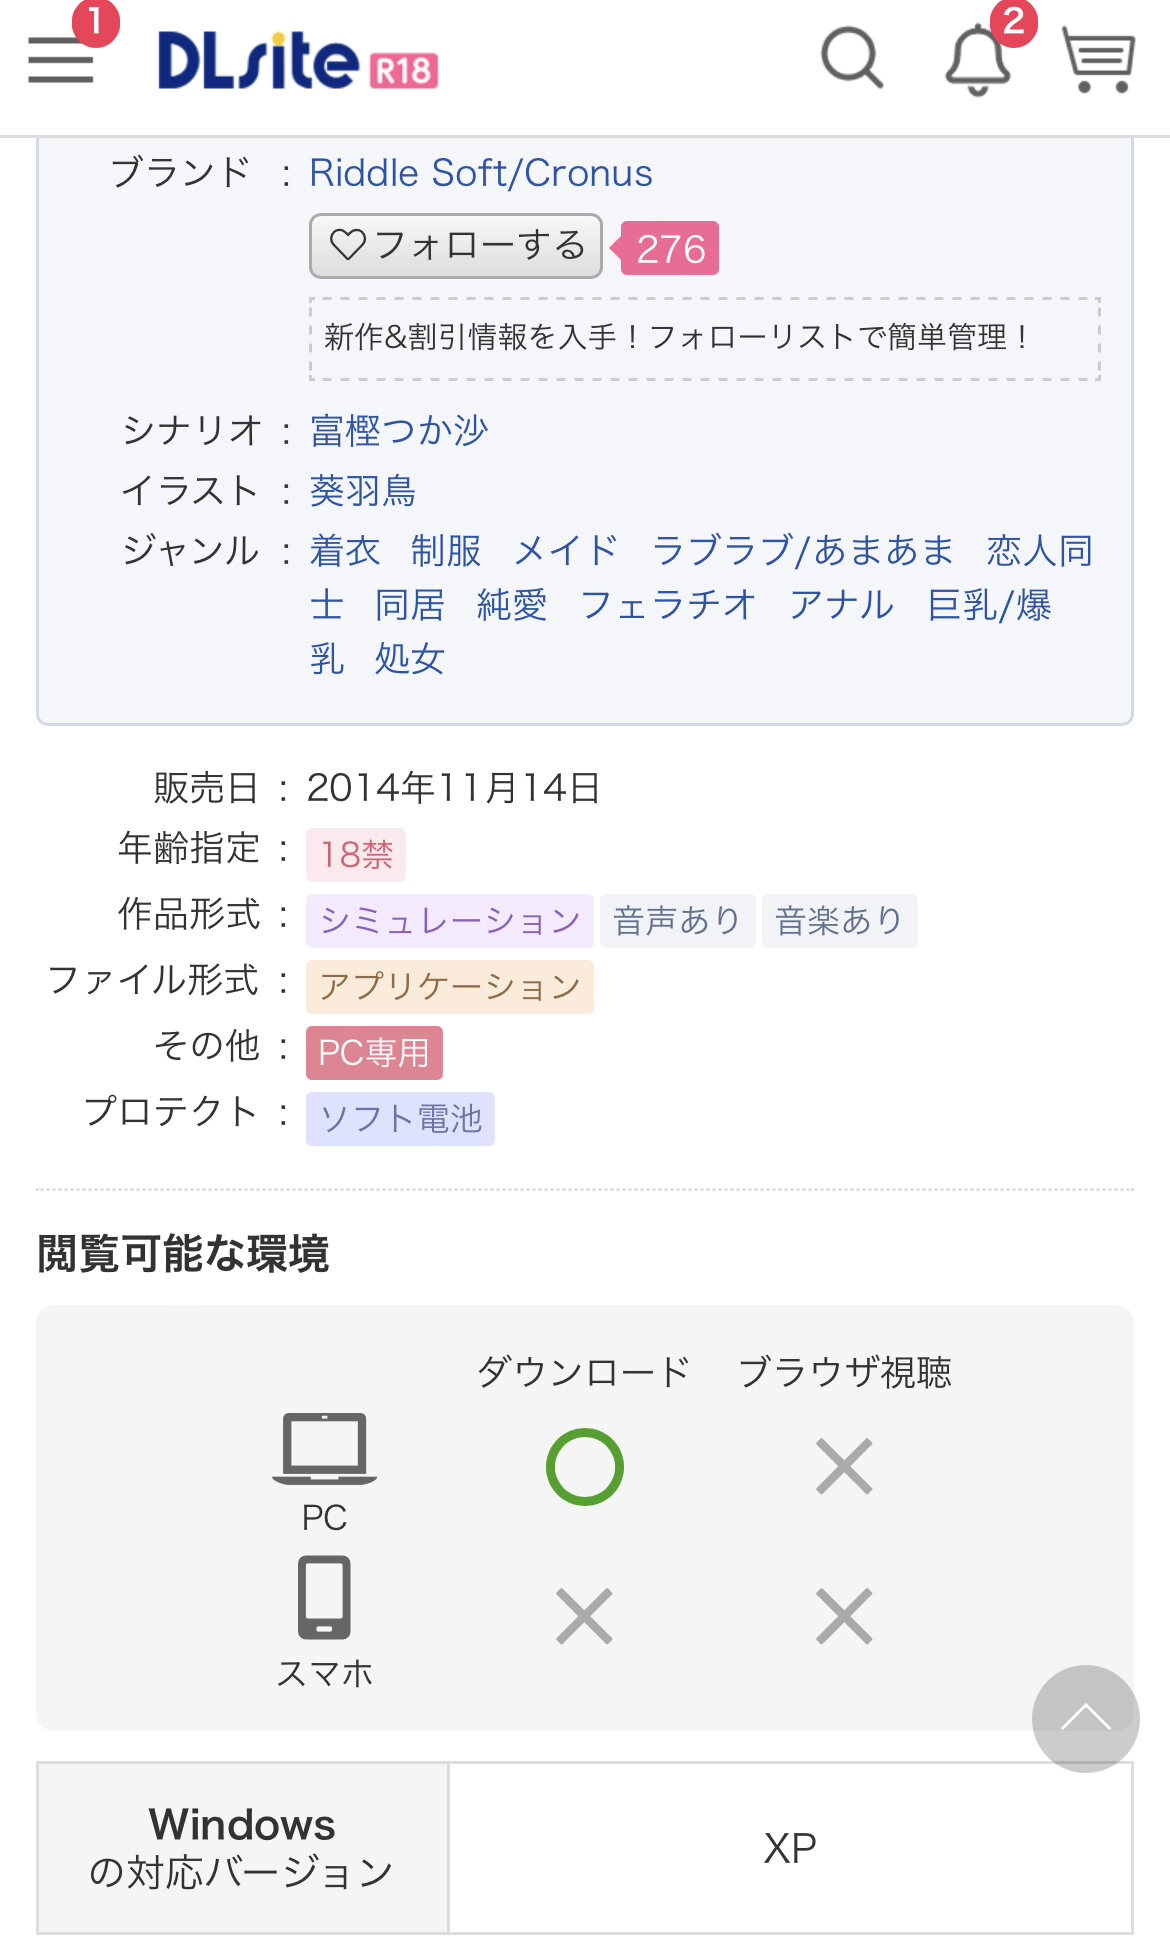Select the メイド genre tag

coord(566,551)
